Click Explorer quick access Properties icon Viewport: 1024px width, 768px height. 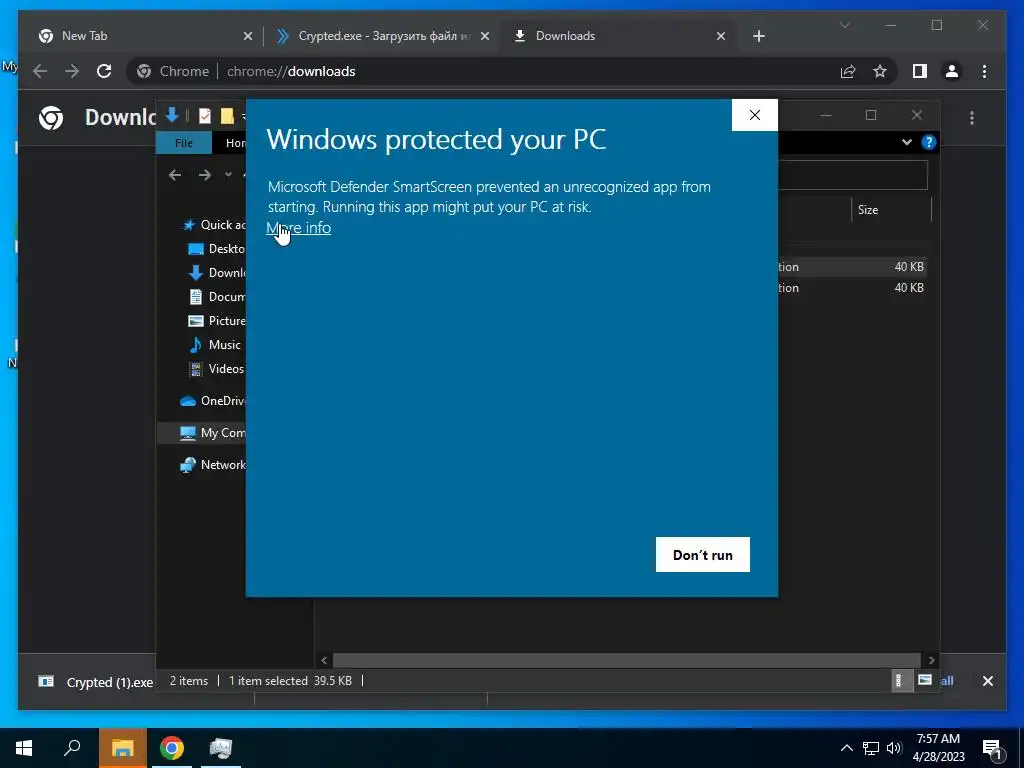(204, 116)
